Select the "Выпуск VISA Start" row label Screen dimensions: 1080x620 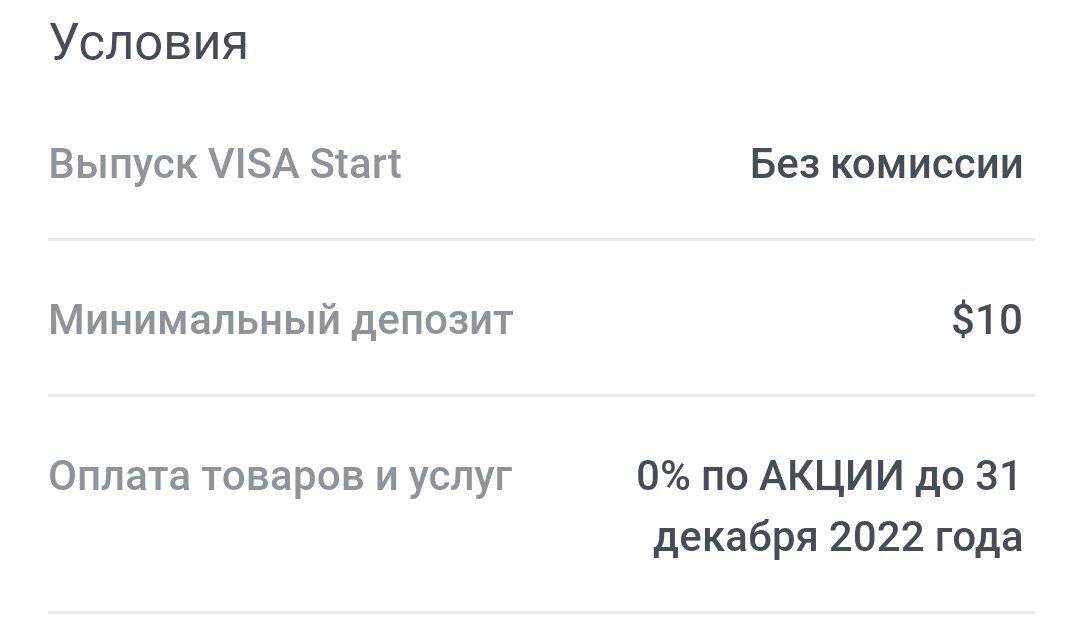pos(225,164)
